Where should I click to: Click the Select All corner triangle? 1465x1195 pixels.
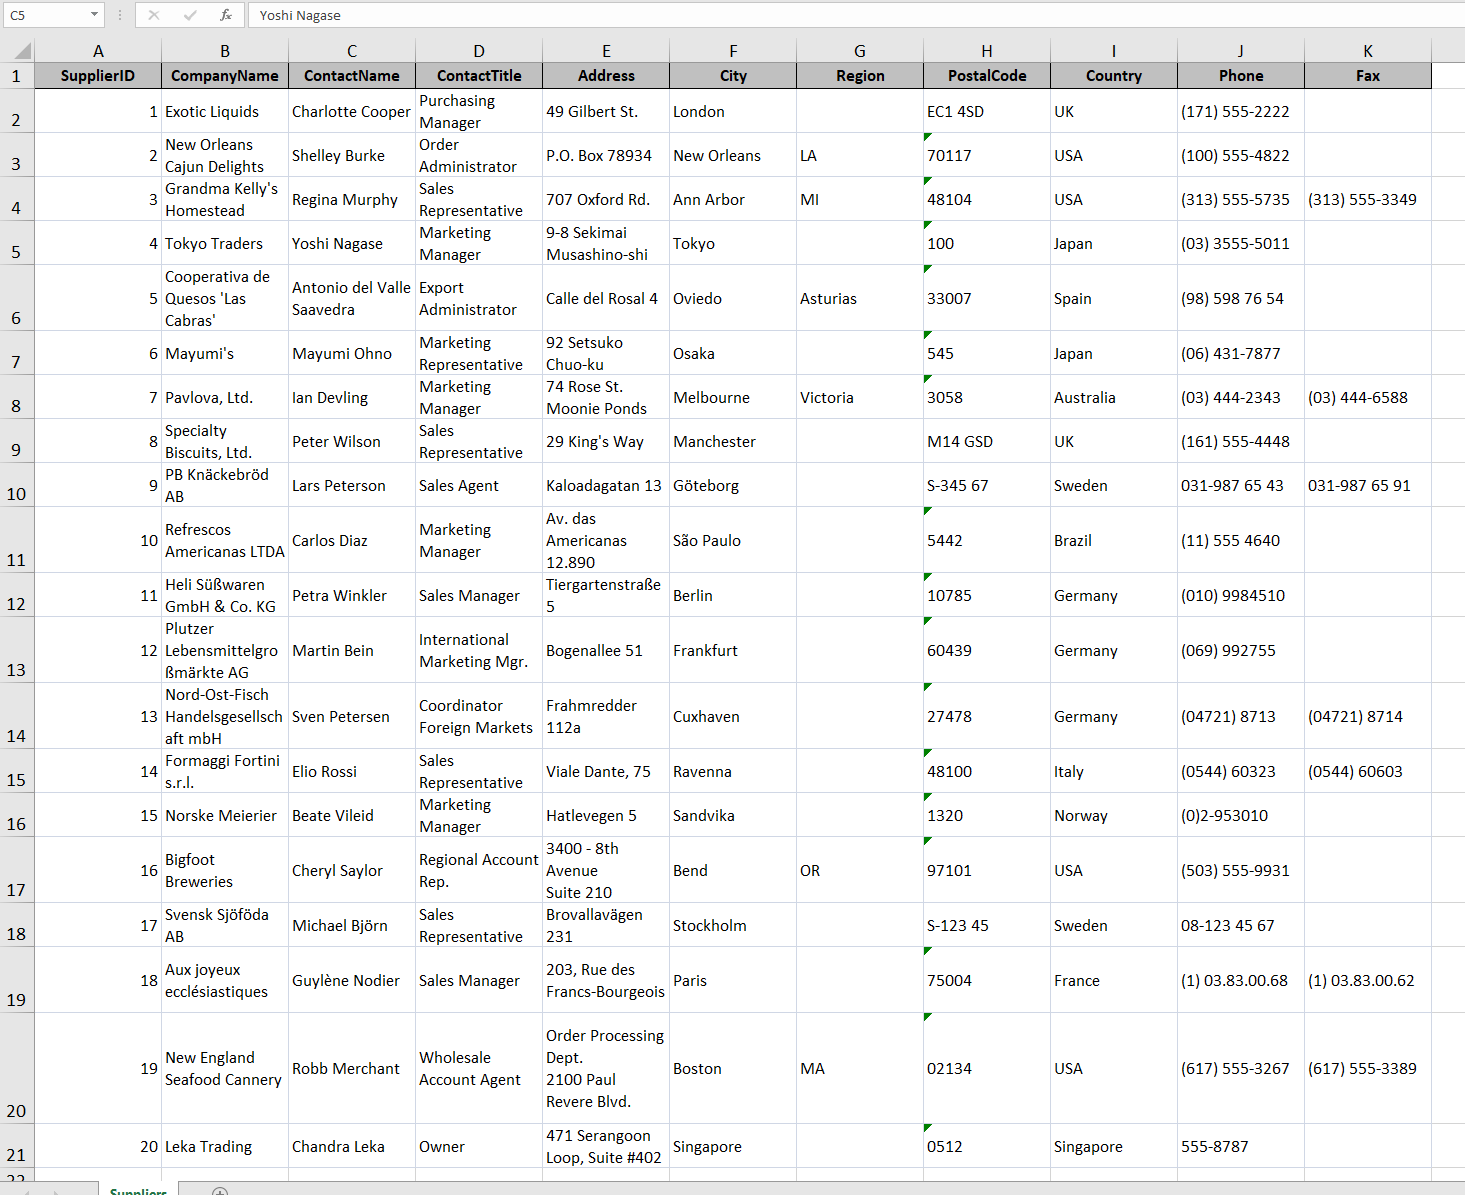pyautogui.click(x=18, y=51)
